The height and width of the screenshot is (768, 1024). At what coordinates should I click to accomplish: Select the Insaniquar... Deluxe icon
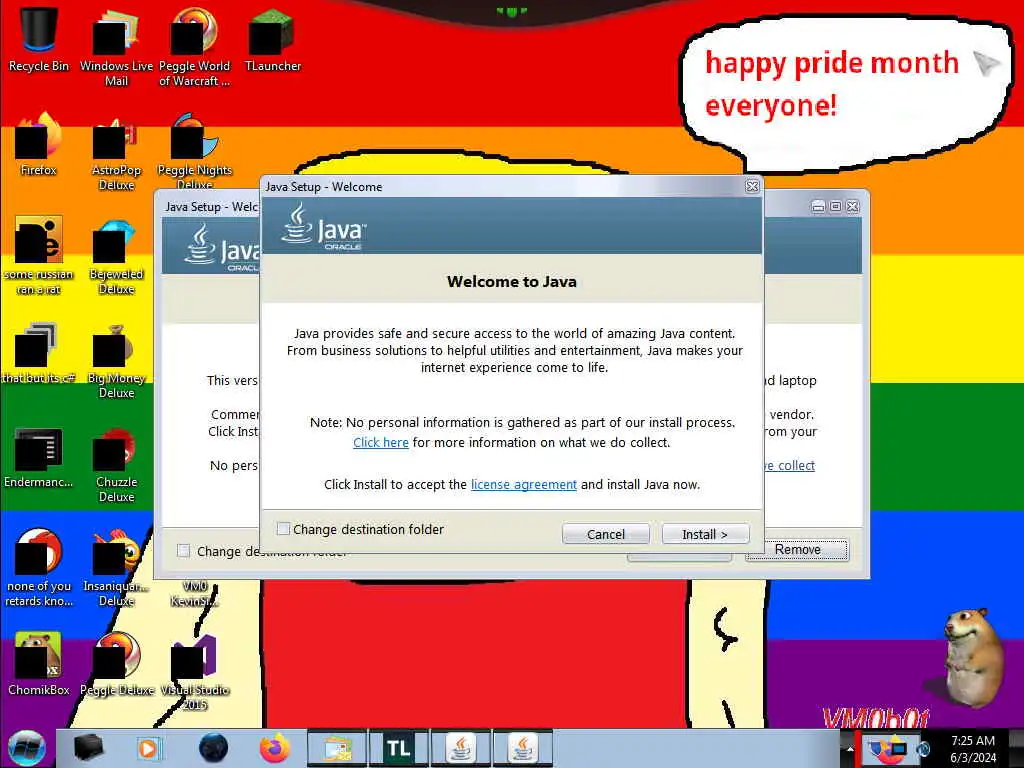tap(116, 568)
